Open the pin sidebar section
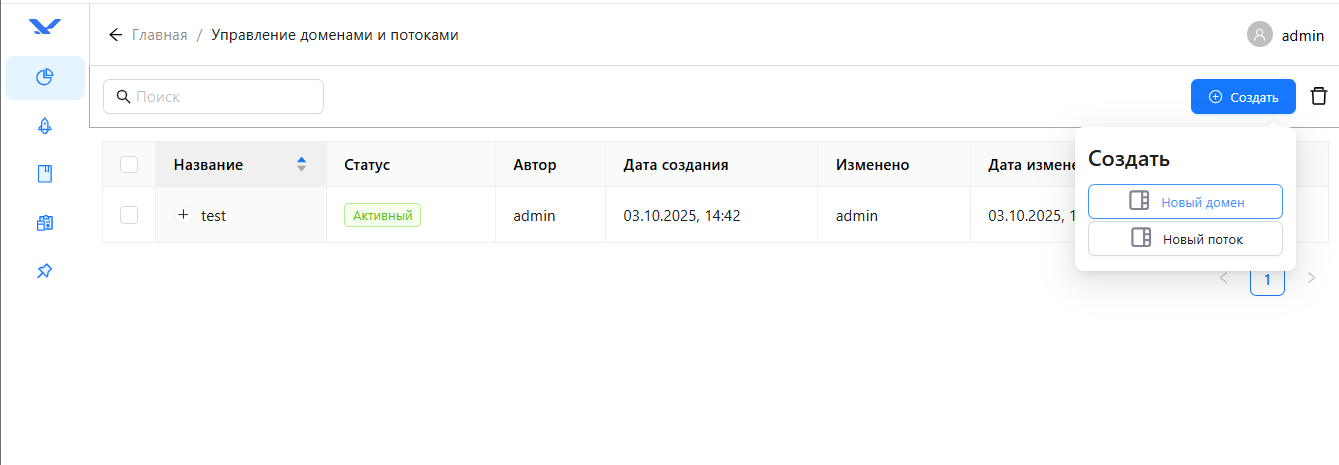The width and height of the screenshot is (1339, 465). [45, 271]
